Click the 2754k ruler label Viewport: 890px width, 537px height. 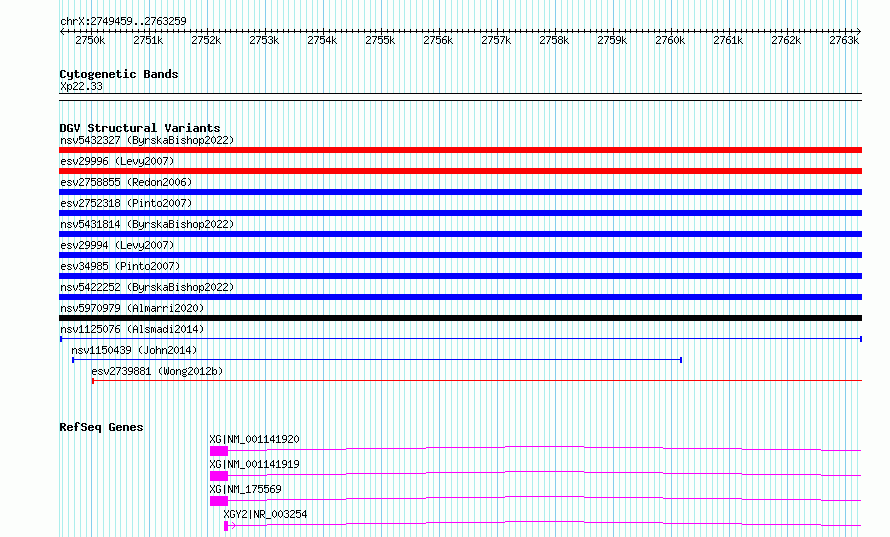[322, 40]
